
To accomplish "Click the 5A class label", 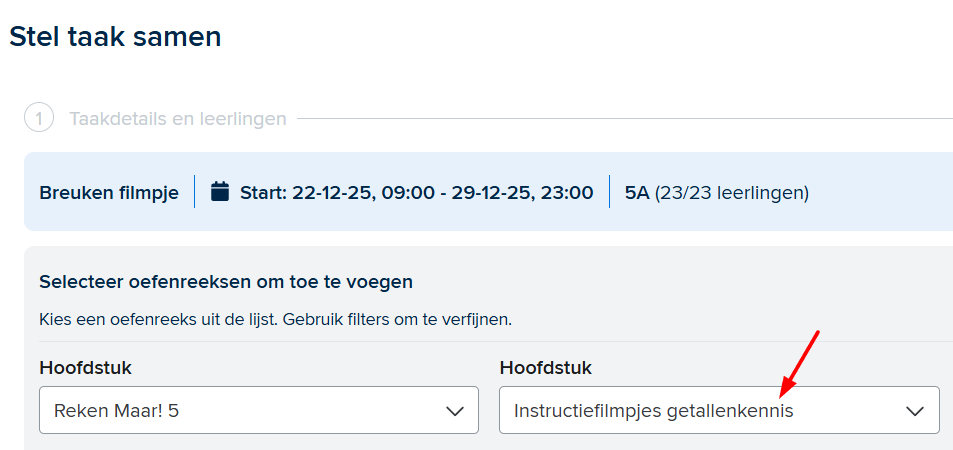I will (637, 192).
